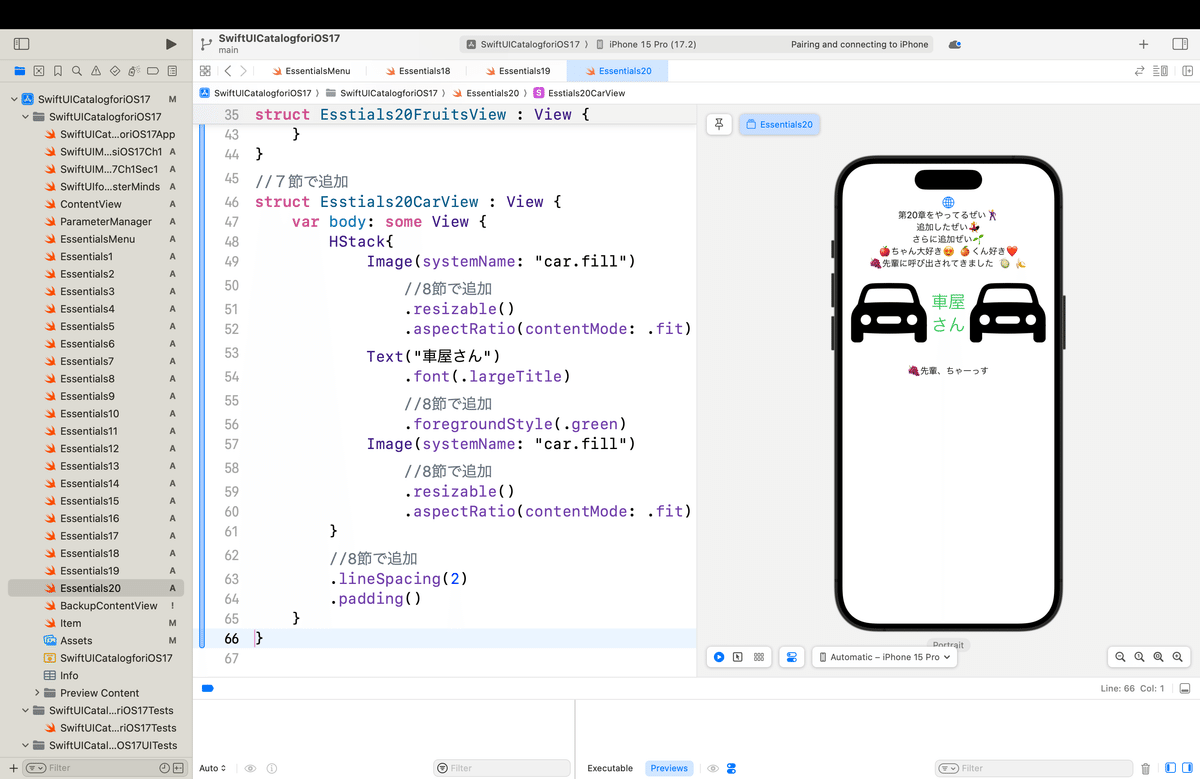The width and height of the screenshot is (1200, 779).
Task: Select the Essentials20 preview chip
Action: [x=779, y=124]
